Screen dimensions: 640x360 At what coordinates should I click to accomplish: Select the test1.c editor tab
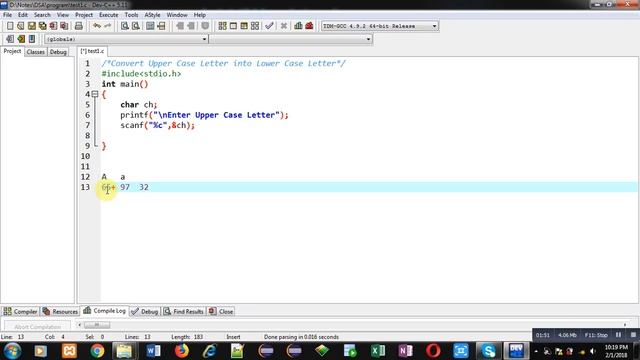pos(92,51)
